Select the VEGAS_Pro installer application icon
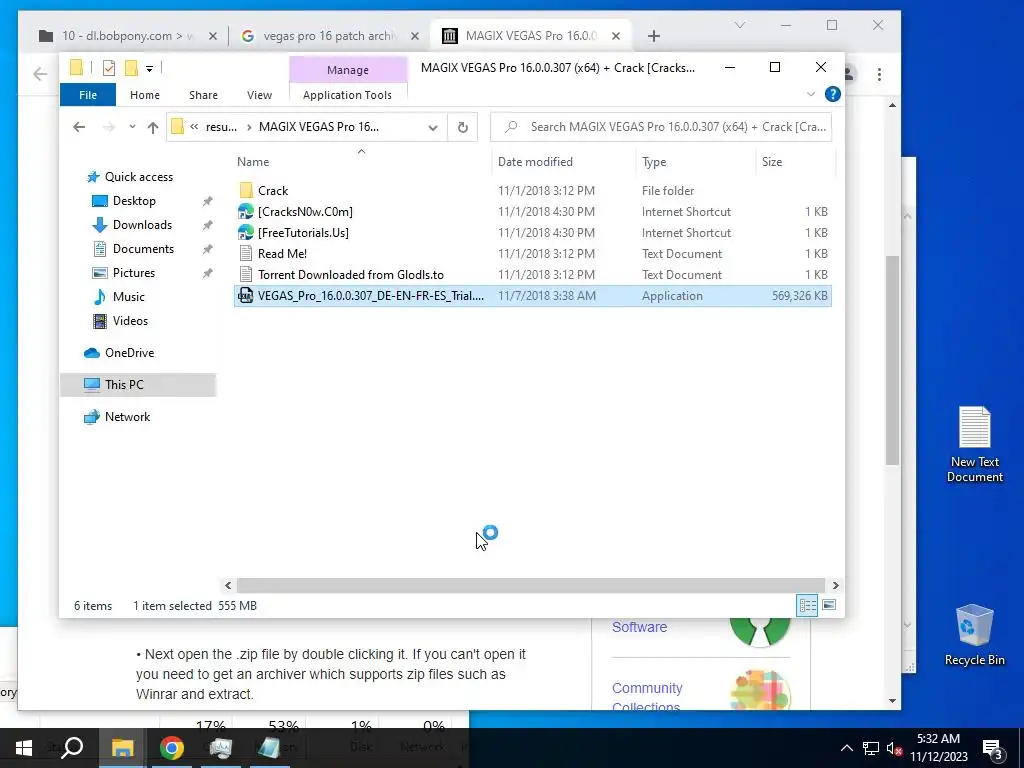Viewport: 1024px width, 768px height. (x=246, y=296)
